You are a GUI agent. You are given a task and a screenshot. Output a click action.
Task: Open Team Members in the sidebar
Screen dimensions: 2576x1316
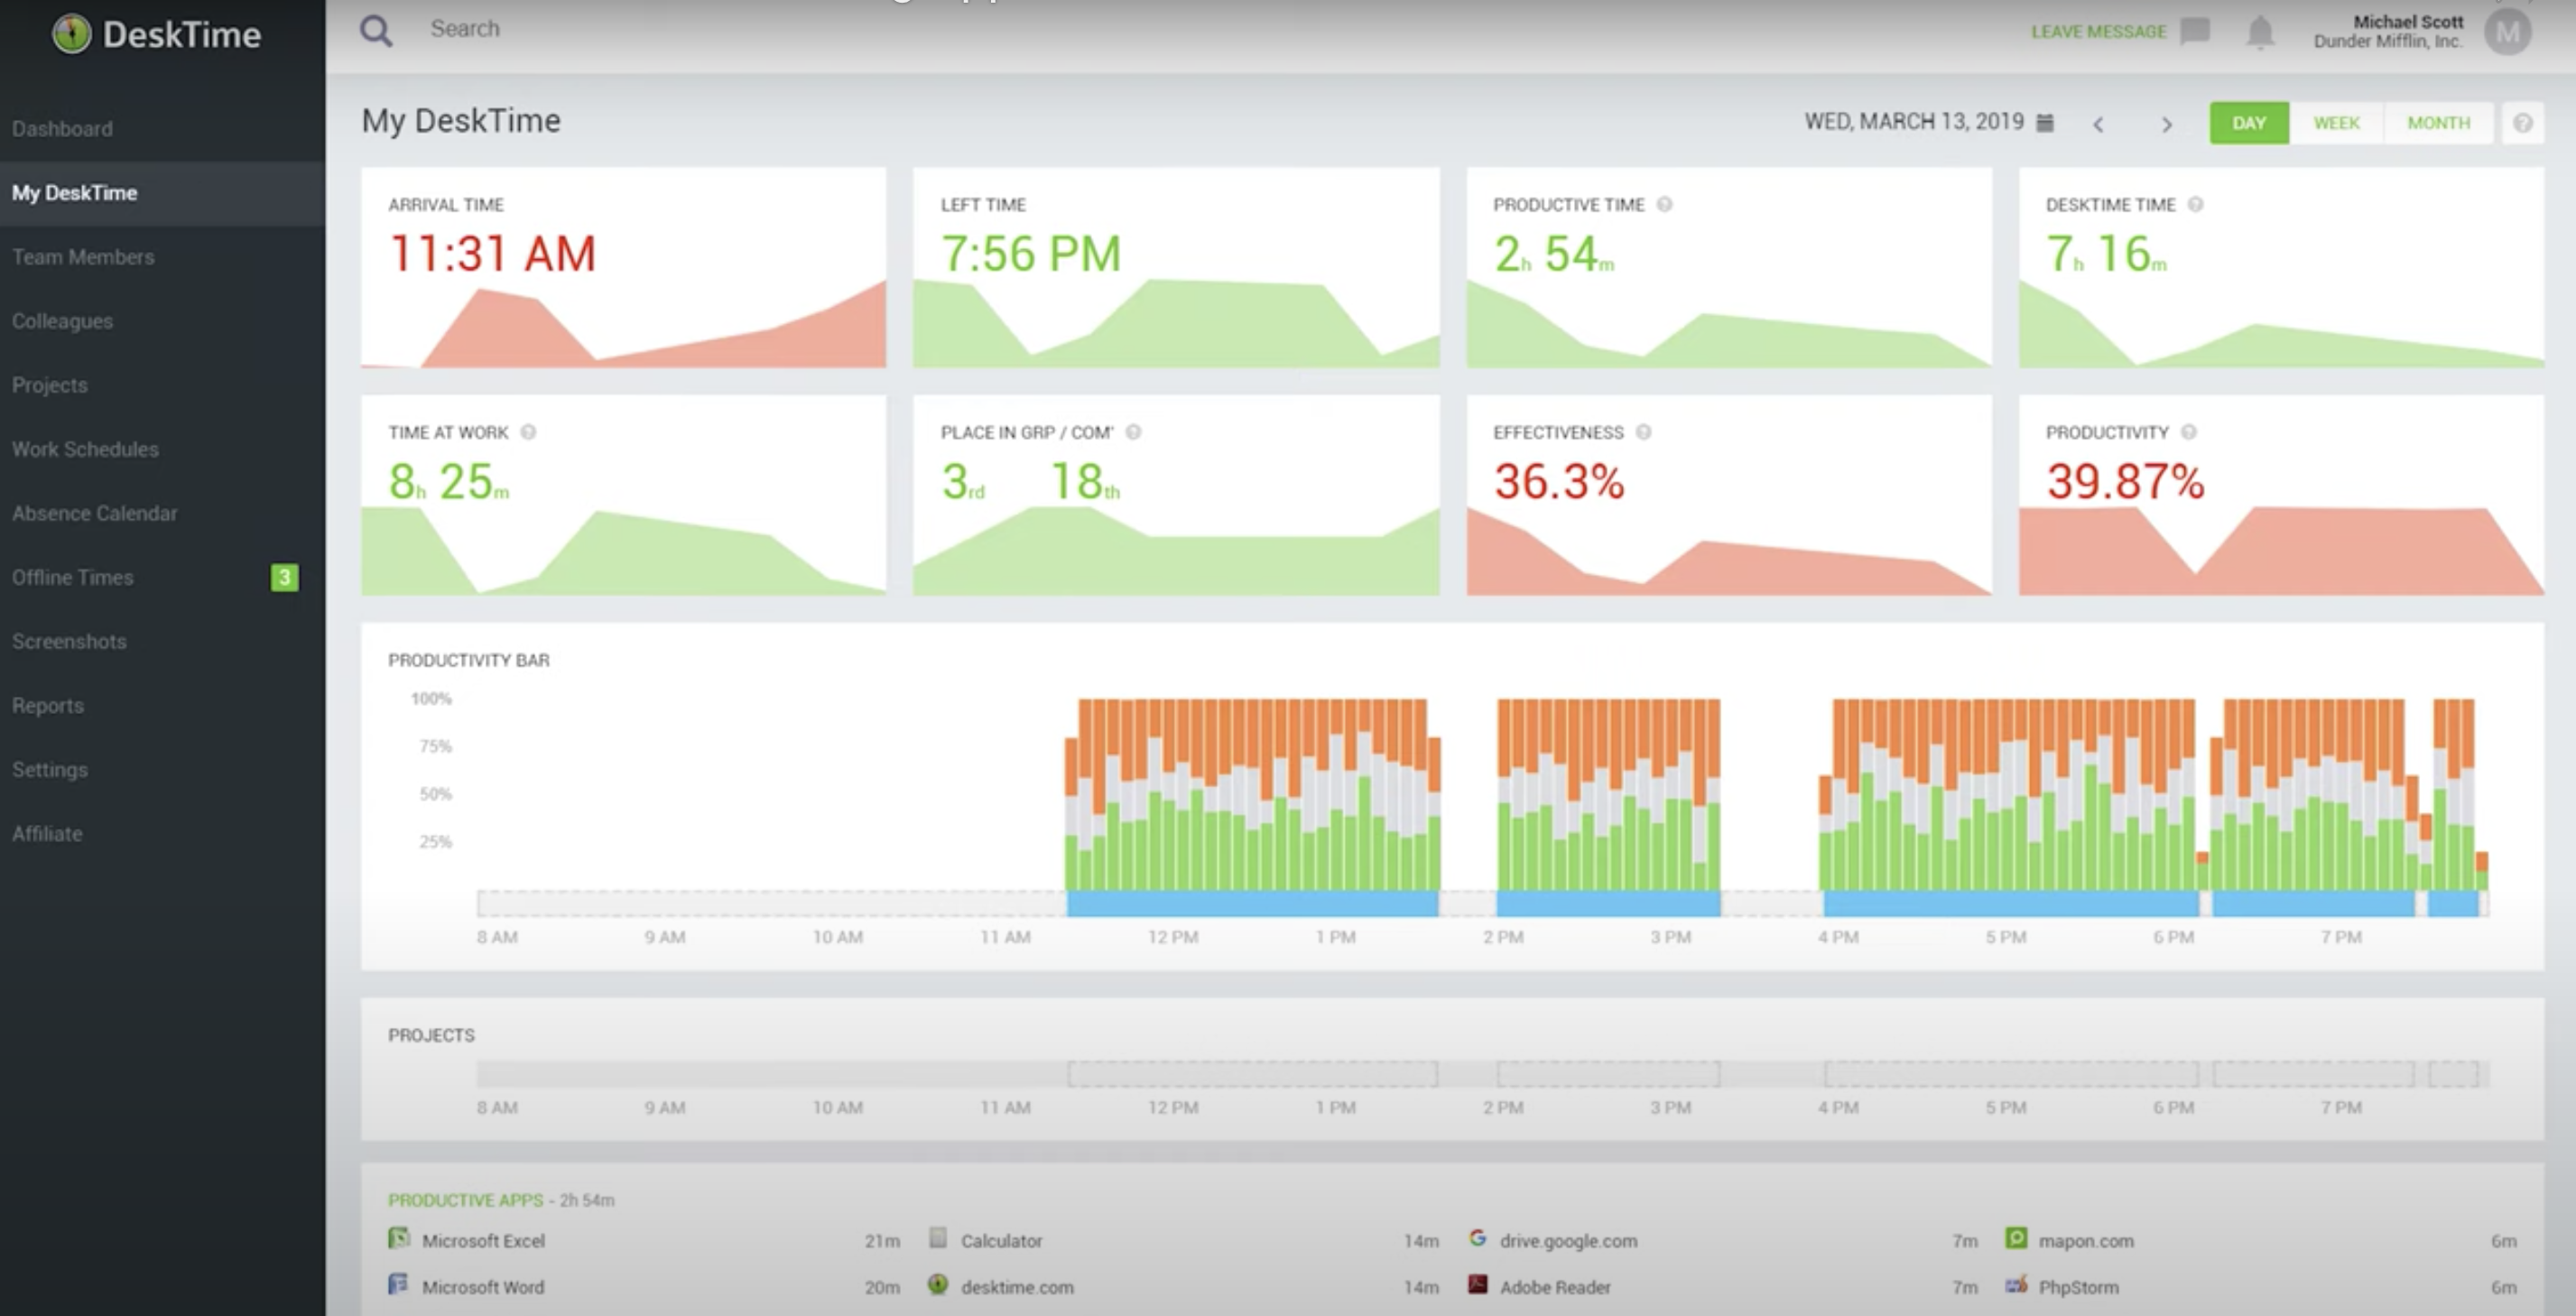(x=84, y=257)
